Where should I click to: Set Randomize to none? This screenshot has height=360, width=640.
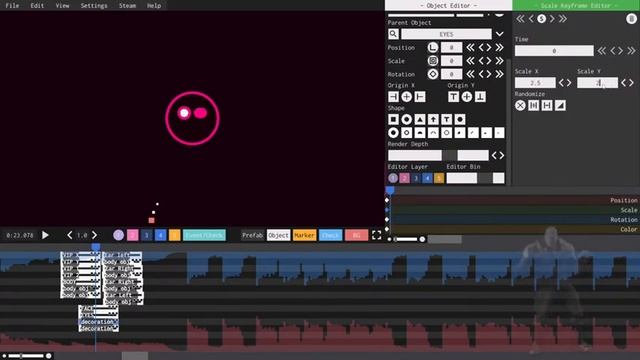coord(520,105)
